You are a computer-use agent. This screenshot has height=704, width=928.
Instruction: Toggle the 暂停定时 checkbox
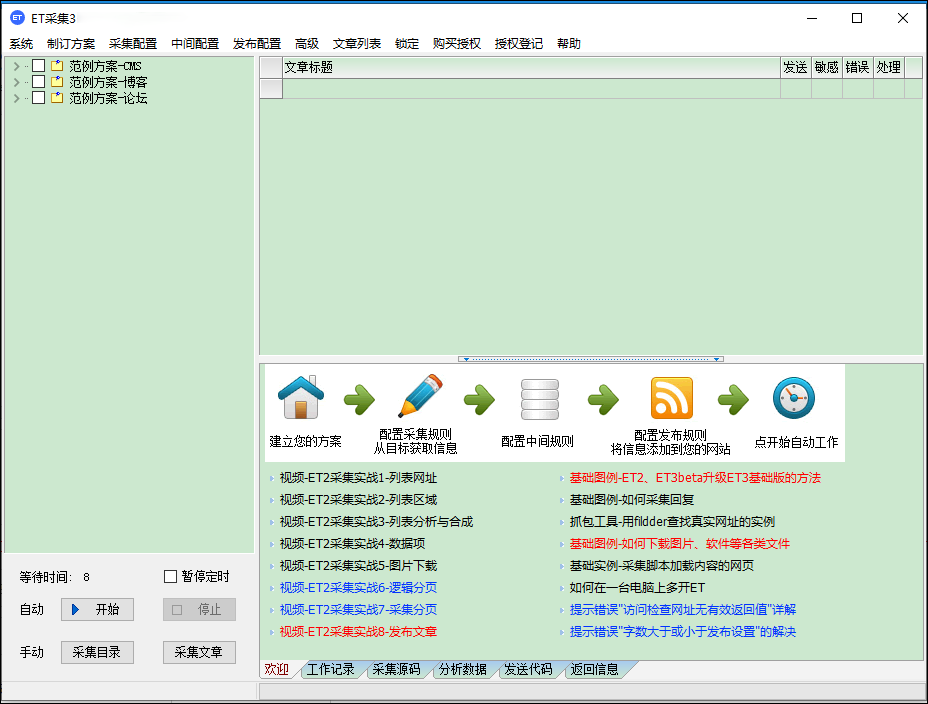[170, 576]
